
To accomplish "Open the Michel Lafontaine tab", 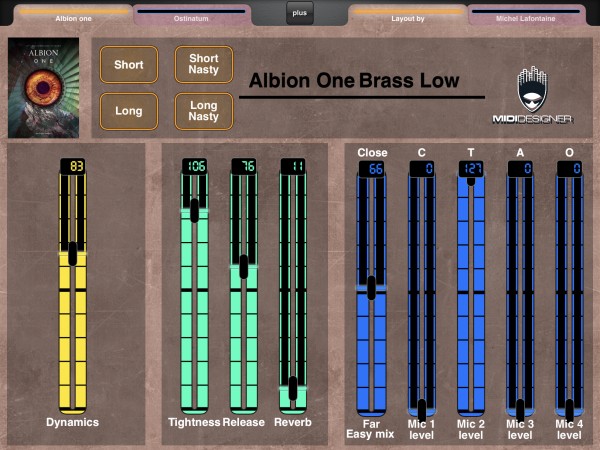I will pos(526,16).
